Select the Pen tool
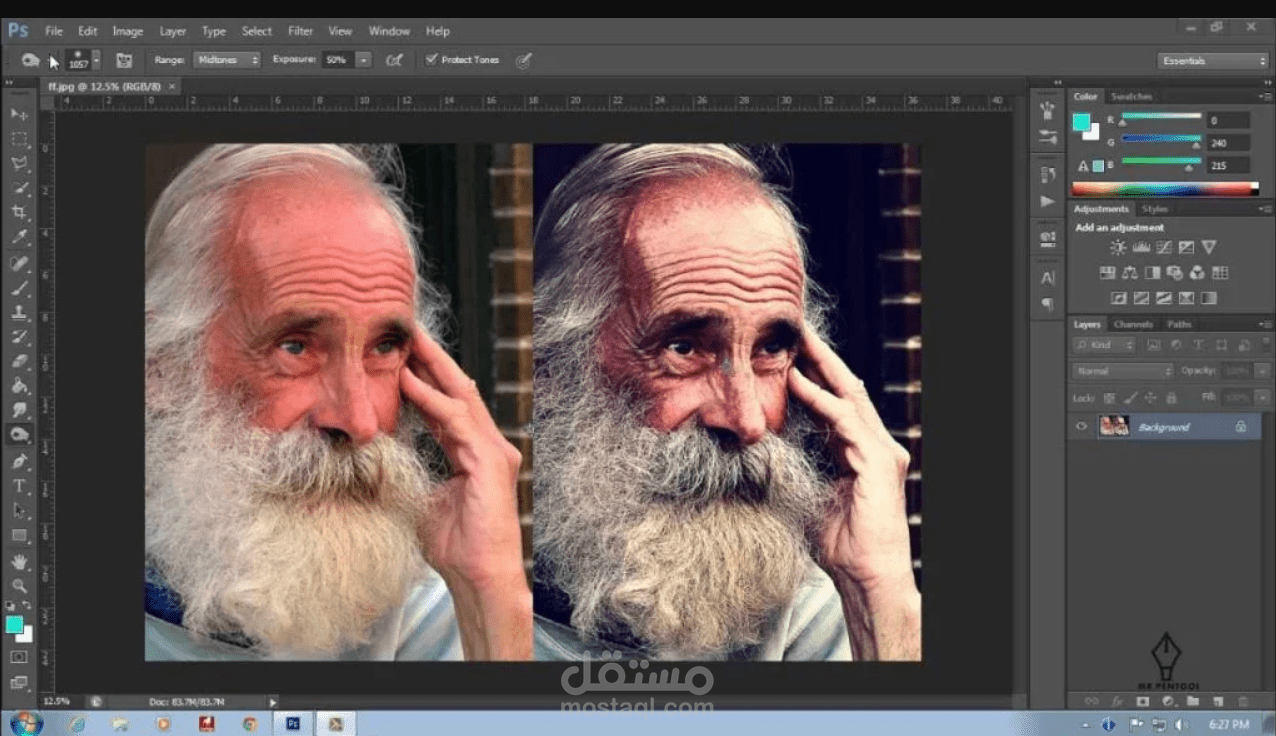 19,461
